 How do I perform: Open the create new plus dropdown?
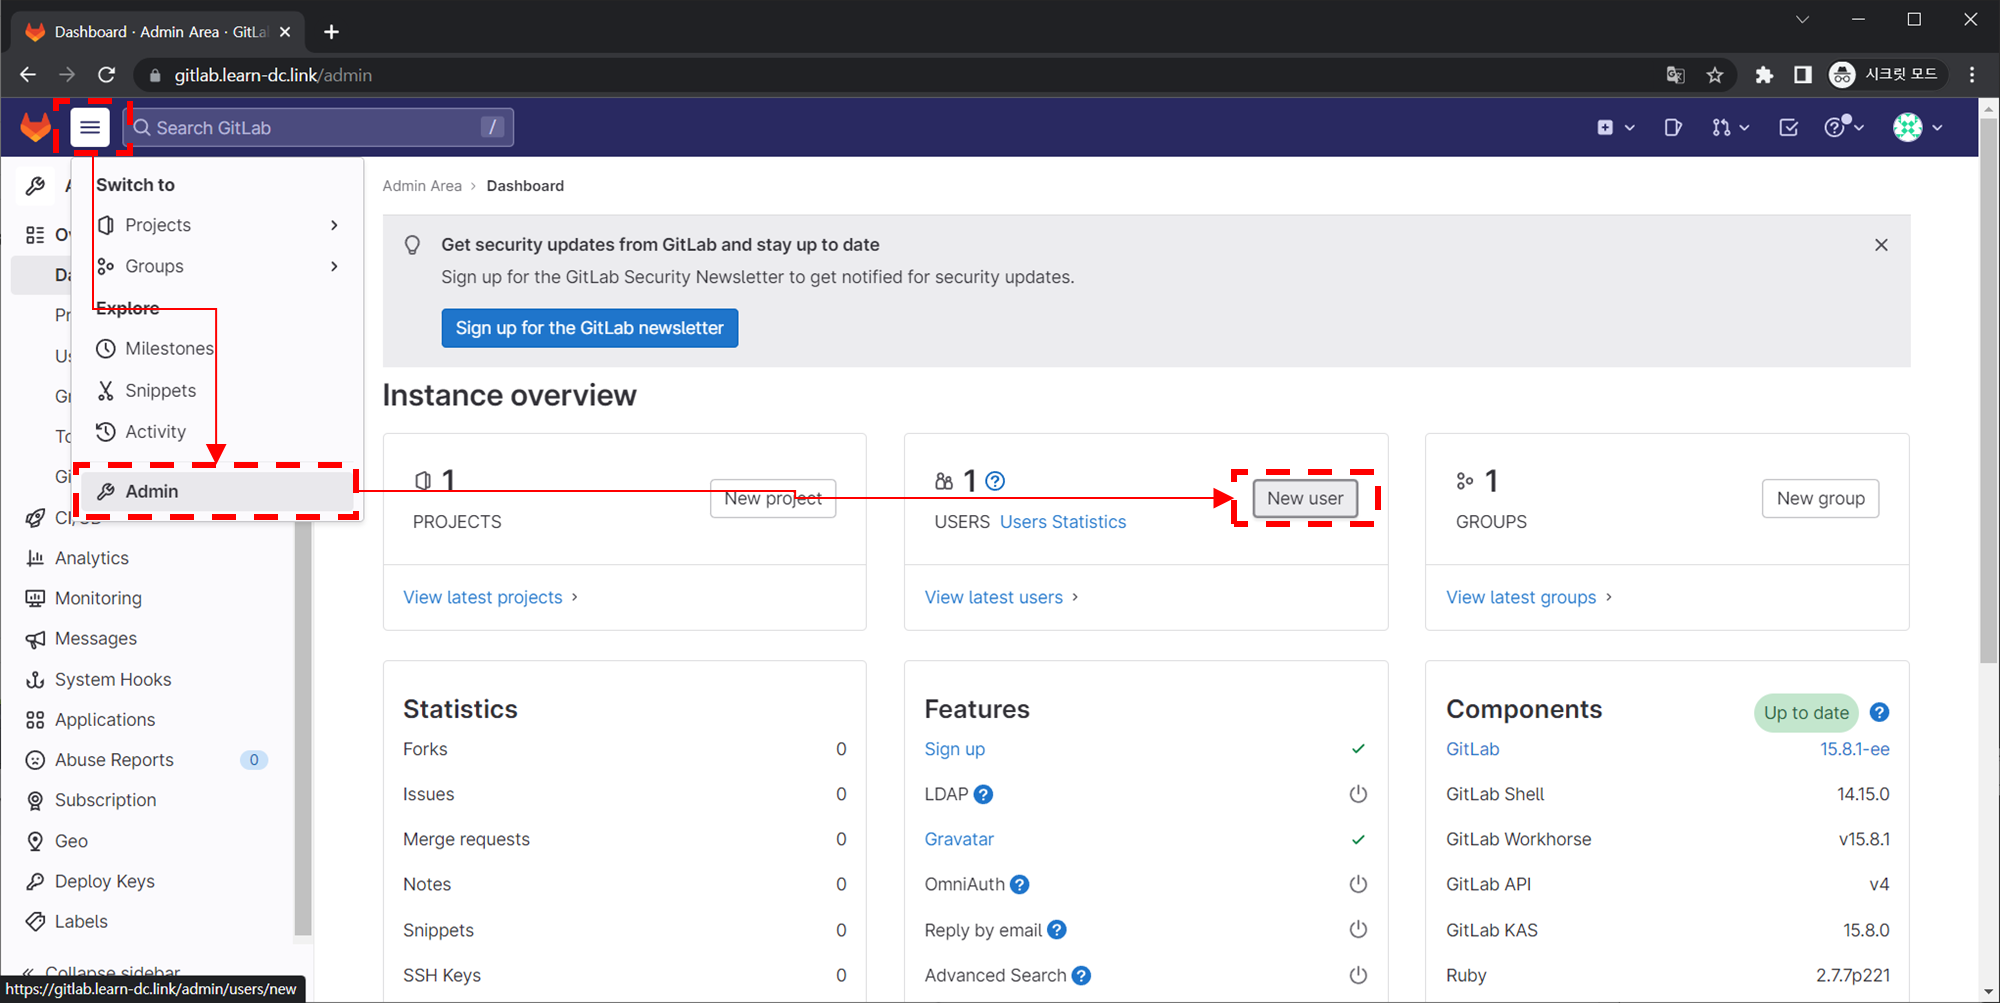1615,127
